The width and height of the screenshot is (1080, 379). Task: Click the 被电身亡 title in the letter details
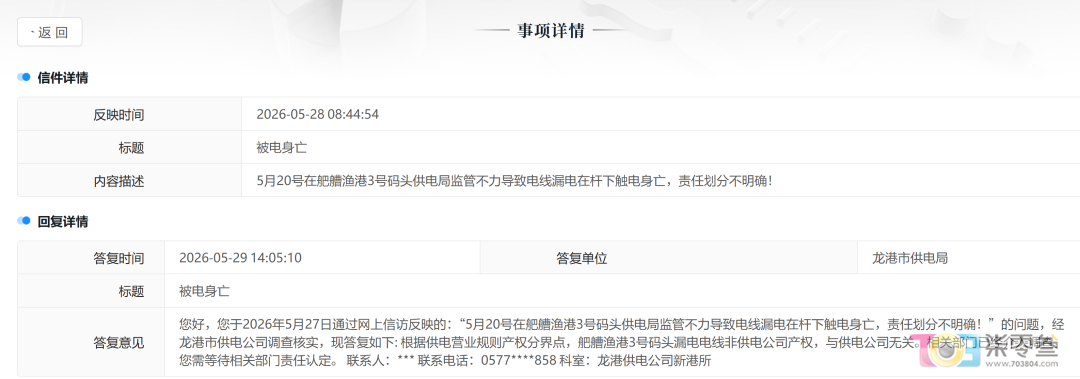[282, 147]
